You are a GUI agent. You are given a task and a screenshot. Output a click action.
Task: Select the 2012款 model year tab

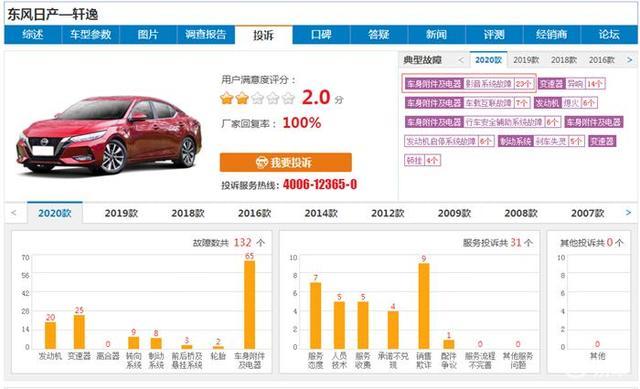[388, 213]
